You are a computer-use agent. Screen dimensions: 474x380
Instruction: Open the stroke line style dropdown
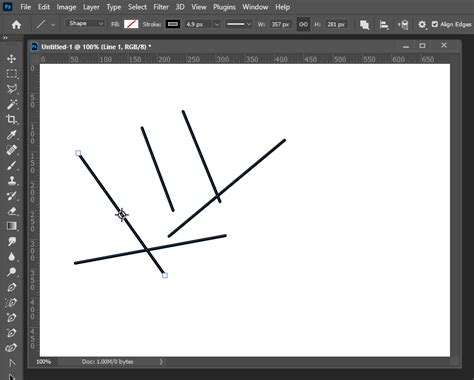[238, 24]
